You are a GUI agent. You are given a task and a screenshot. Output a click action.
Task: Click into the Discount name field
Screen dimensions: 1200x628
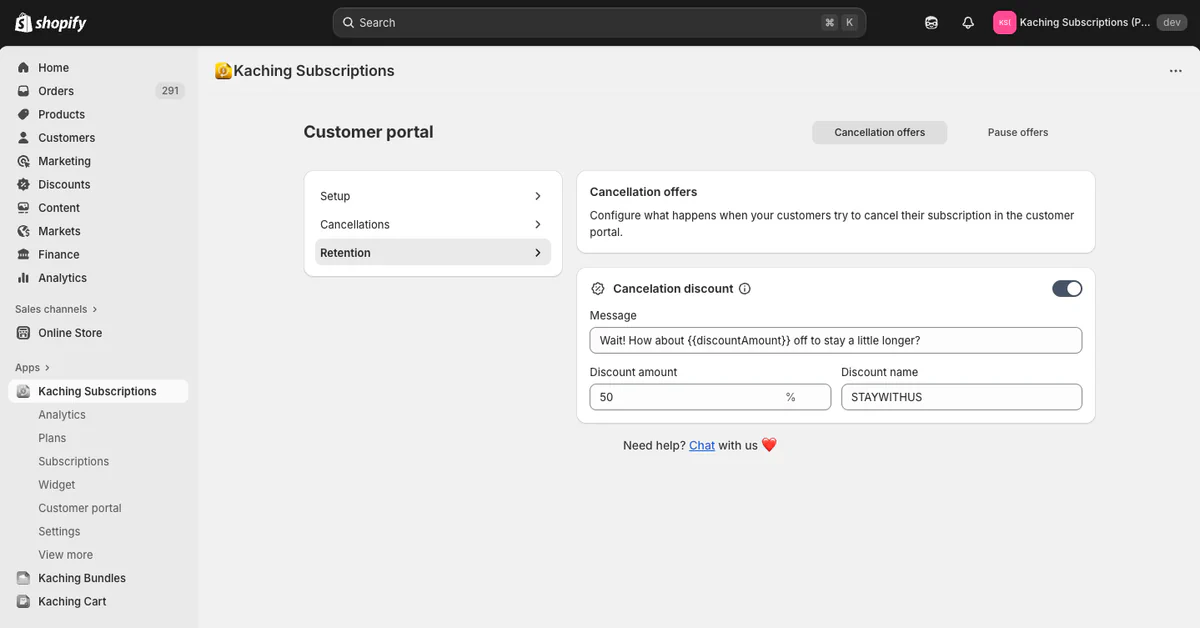click(961, 397)
